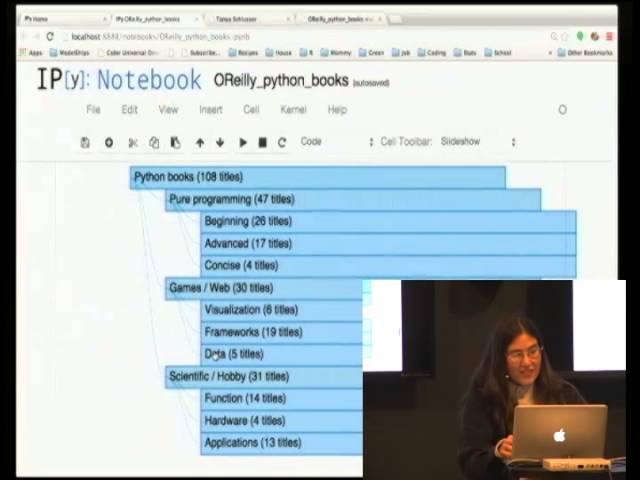Viewport: 640px width, 480px height.
Task: Select the Applications (13 titles) node
Action: pos(282,443)
